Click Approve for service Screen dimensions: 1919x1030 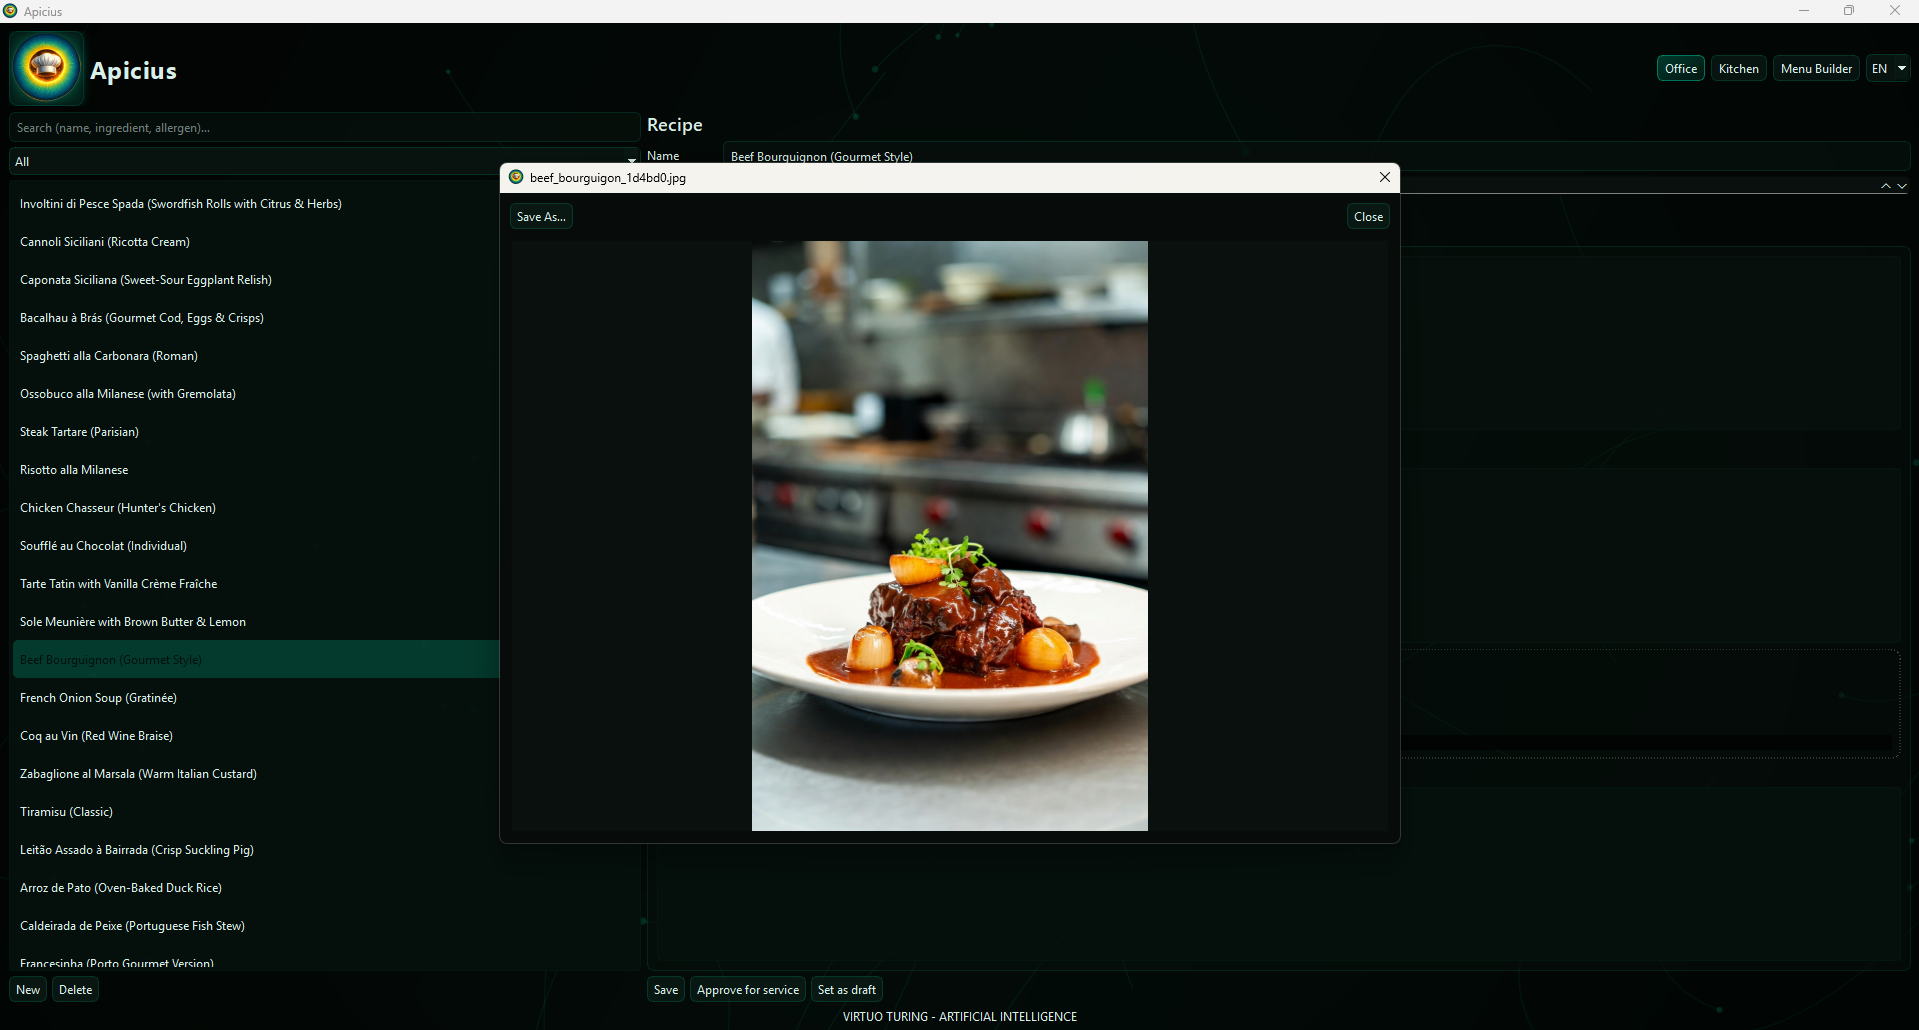pyautogui.click(x=747, y=989)
